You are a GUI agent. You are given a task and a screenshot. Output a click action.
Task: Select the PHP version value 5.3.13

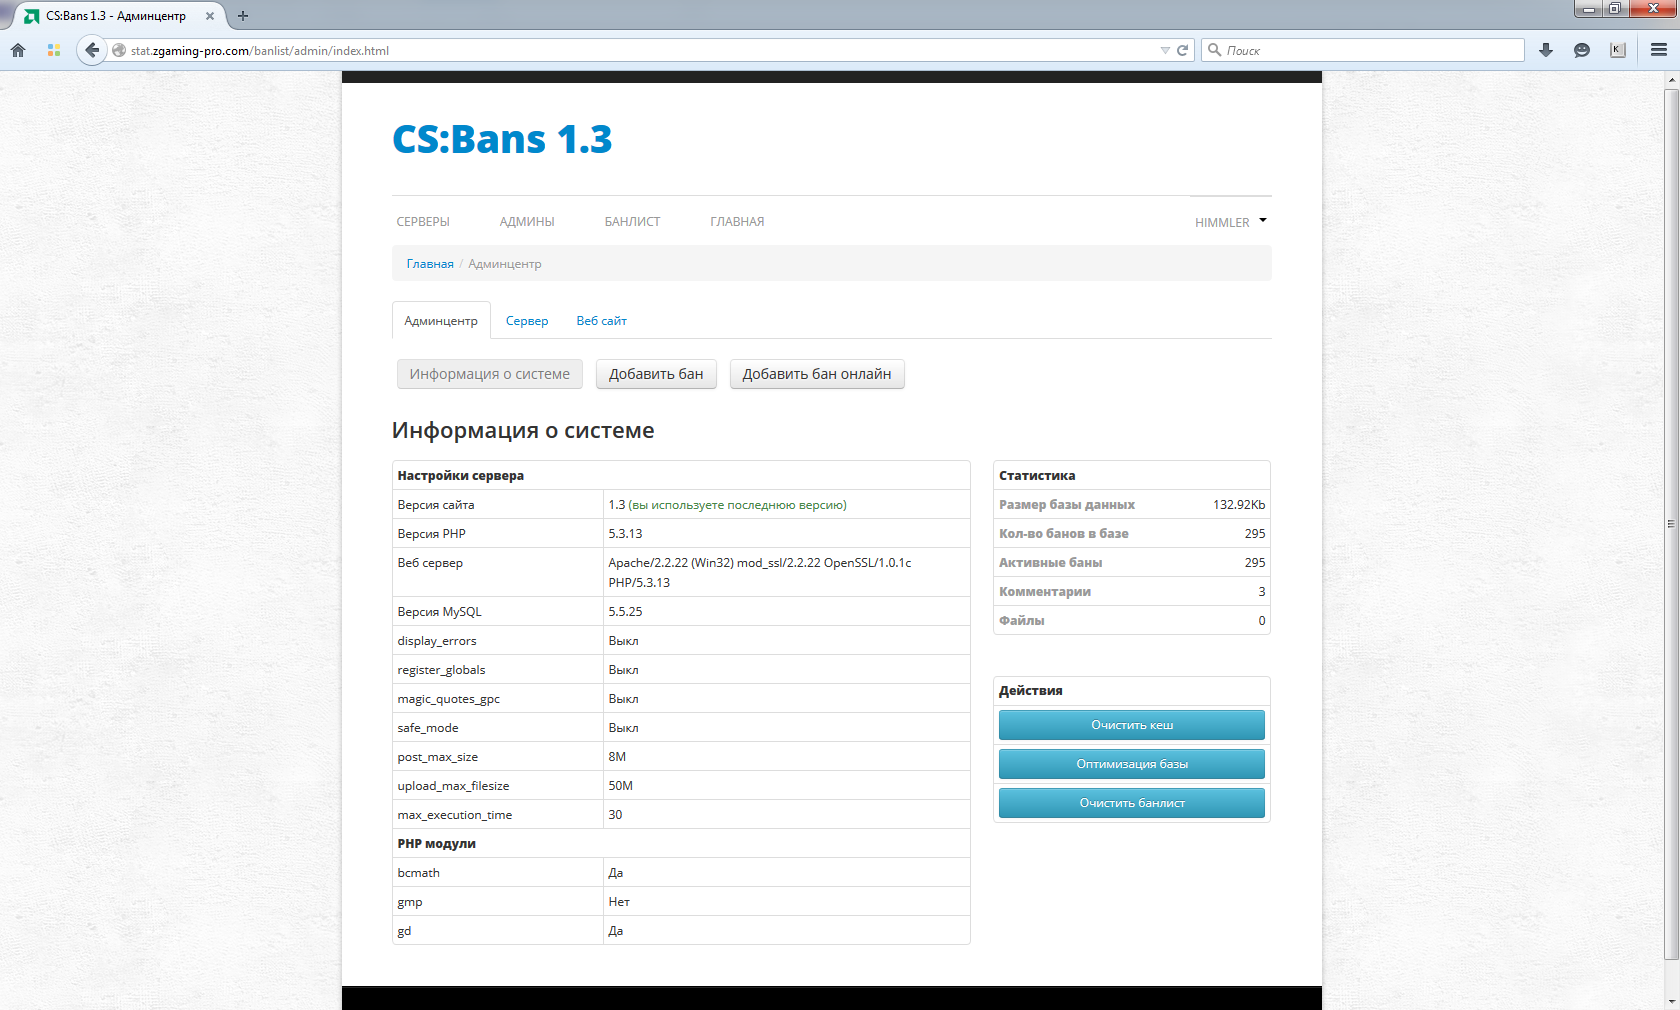point(625,534)
